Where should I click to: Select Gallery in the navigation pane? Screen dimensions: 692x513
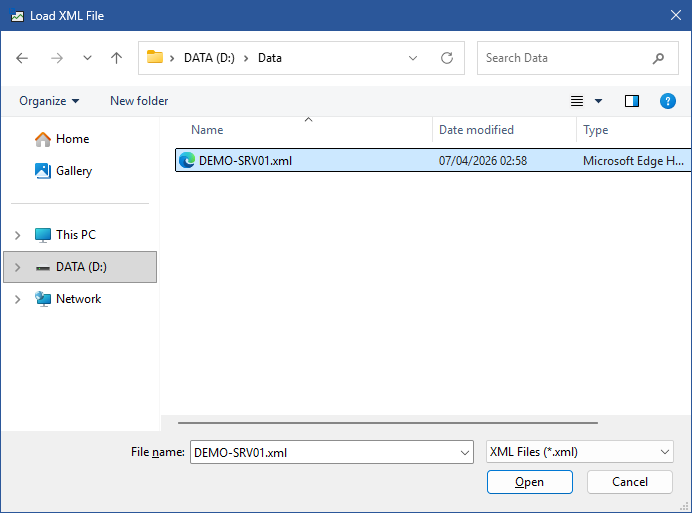point(74,171)
